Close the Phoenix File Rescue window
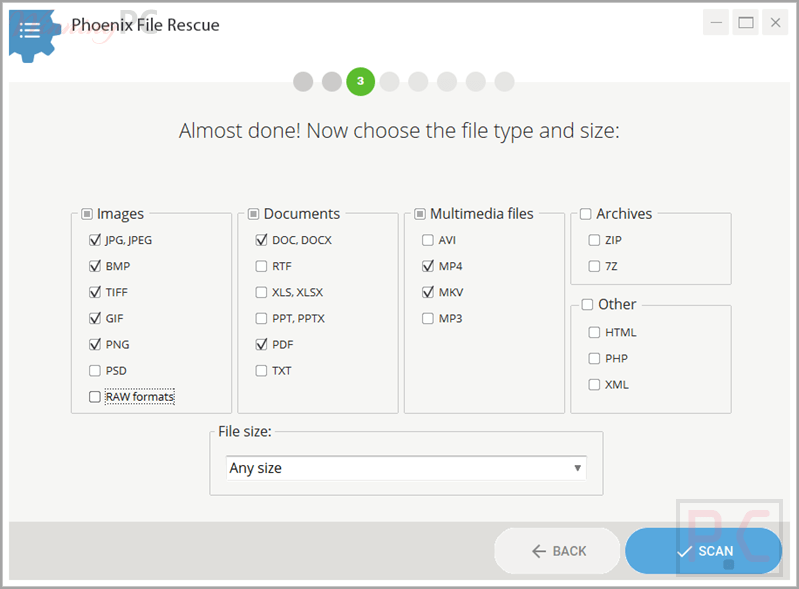 775,22
